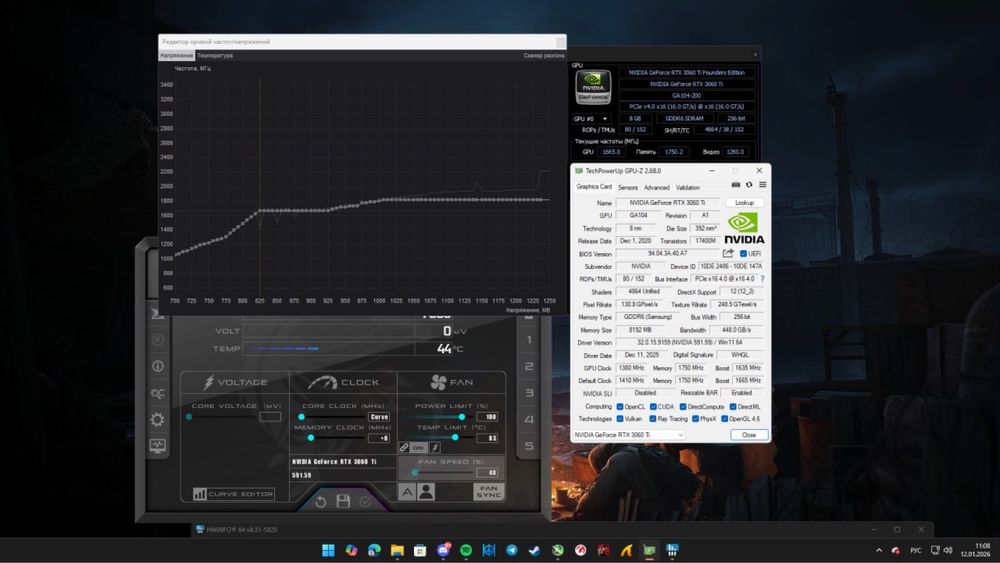The image size is (1000, 563).
Task: Toggle the Vulkan checkbox
Action: tap(619, 419)
